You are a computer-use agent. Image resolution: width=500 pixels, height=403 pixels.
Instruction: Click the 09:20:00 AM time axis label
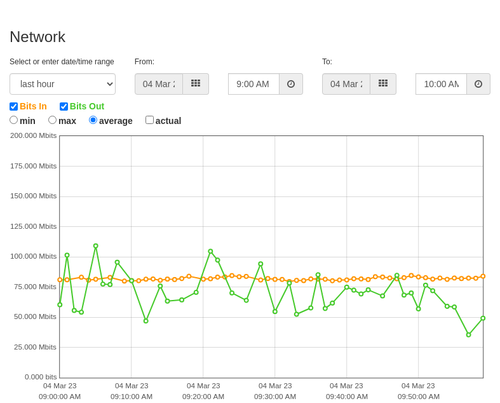point(203,397)
